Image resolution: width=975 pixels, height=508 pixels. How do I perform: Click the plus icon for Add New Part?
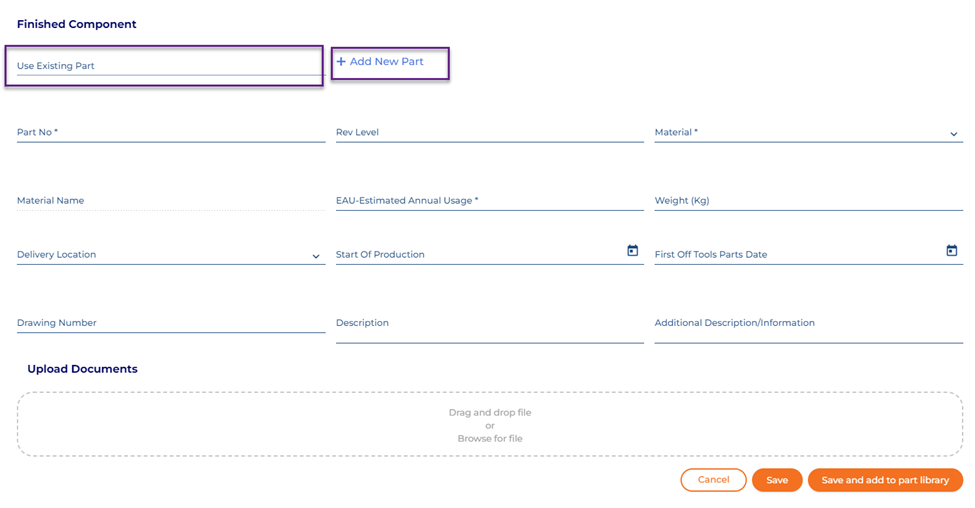341,62
